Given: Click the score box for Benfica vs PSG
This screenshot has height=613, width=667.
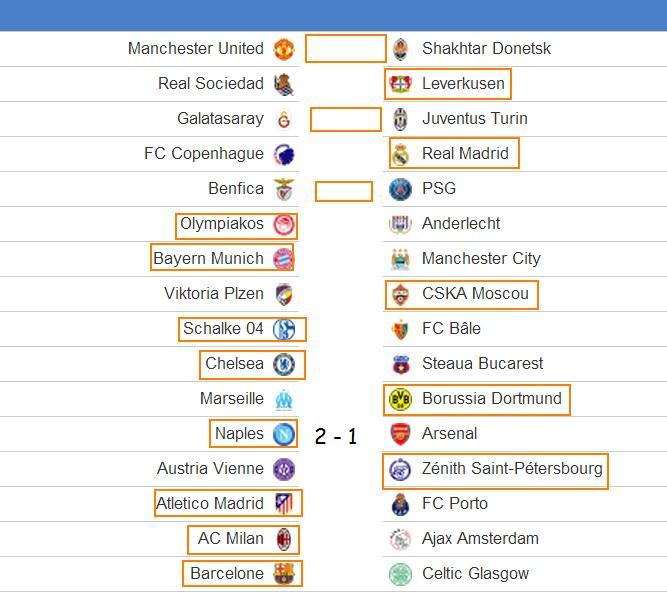Looking at the screenshot, I should [344, 191].
